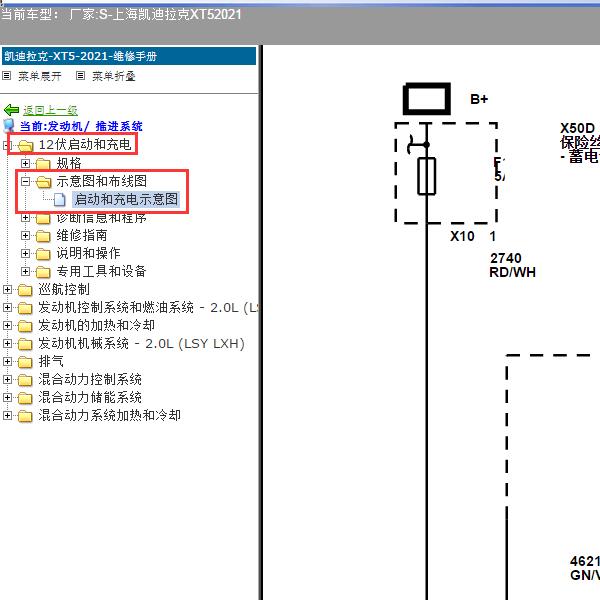Click the 启动和充电示意图 page icon

coord(59,200)
